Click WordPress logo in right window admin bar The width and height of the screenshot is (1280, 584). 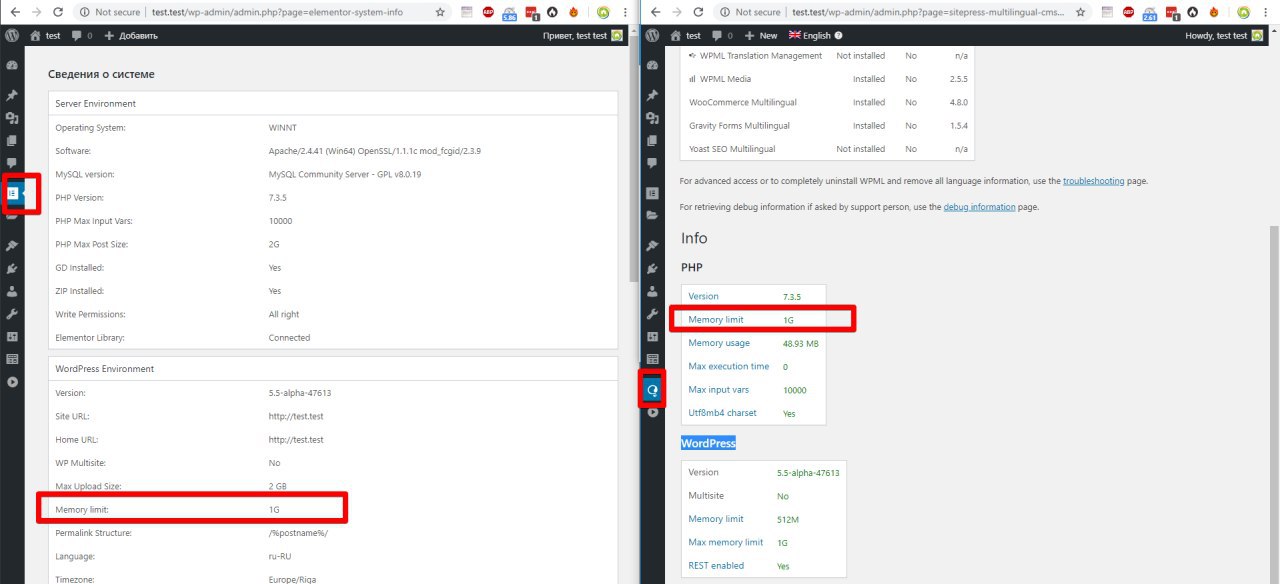coord(653,35)
